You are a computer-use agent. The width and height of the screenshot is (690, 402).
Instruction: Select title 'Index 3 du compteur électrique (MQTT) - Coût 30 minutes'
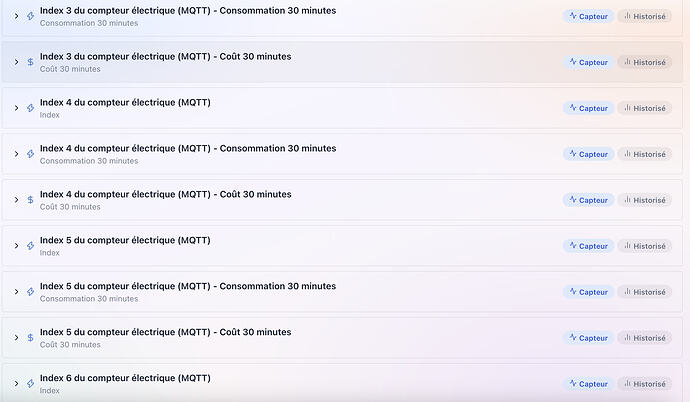pos(165,56)
